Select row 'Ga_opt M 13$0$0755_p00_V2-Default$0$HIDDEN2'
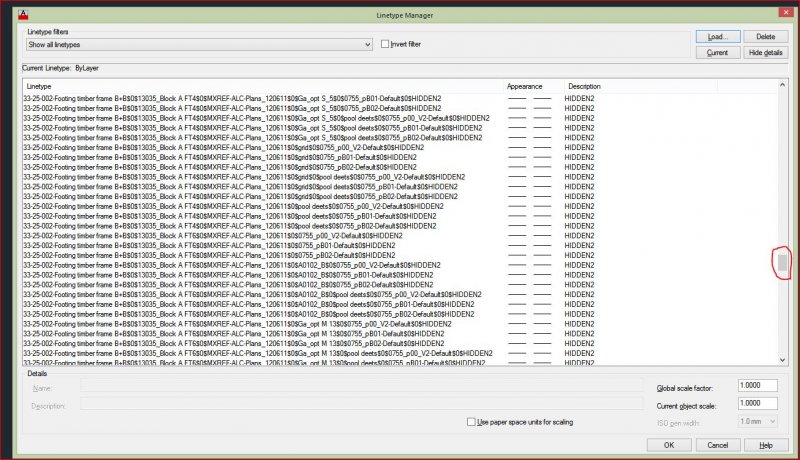800x460 pixels. point(401,324)
